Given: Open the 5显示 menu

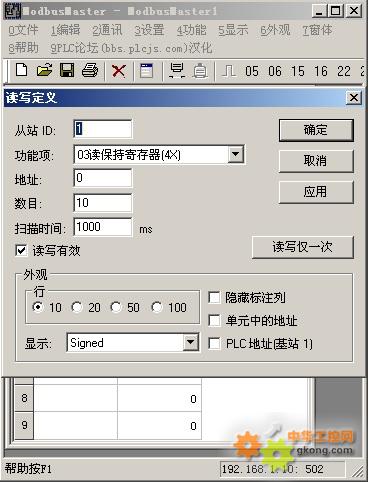Looking at the screenshot, I should (233, 30).
